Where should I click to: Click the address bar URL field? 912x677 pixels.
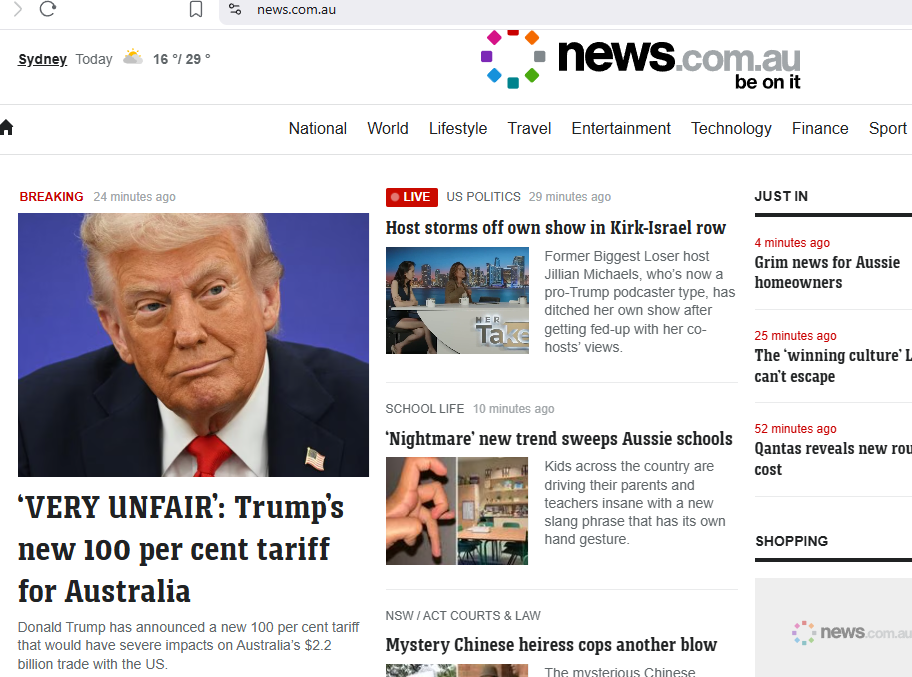point(565,10)
